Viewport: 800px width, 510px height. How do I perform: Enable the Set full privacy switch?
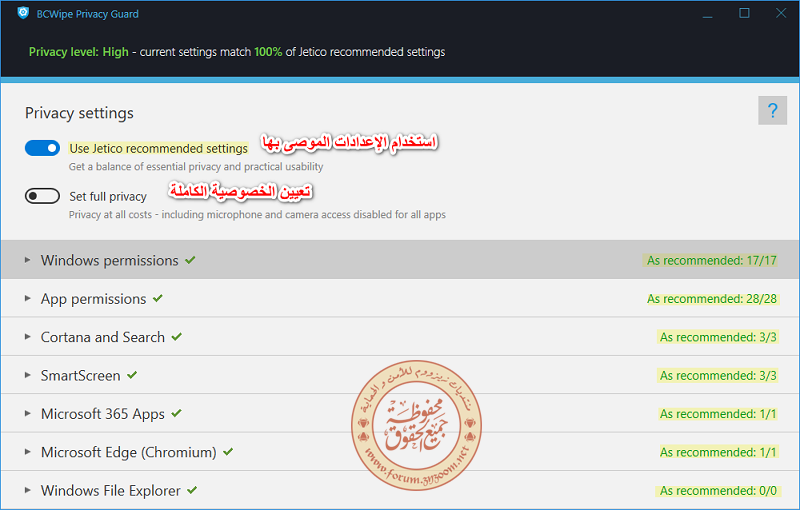point(42,196)
